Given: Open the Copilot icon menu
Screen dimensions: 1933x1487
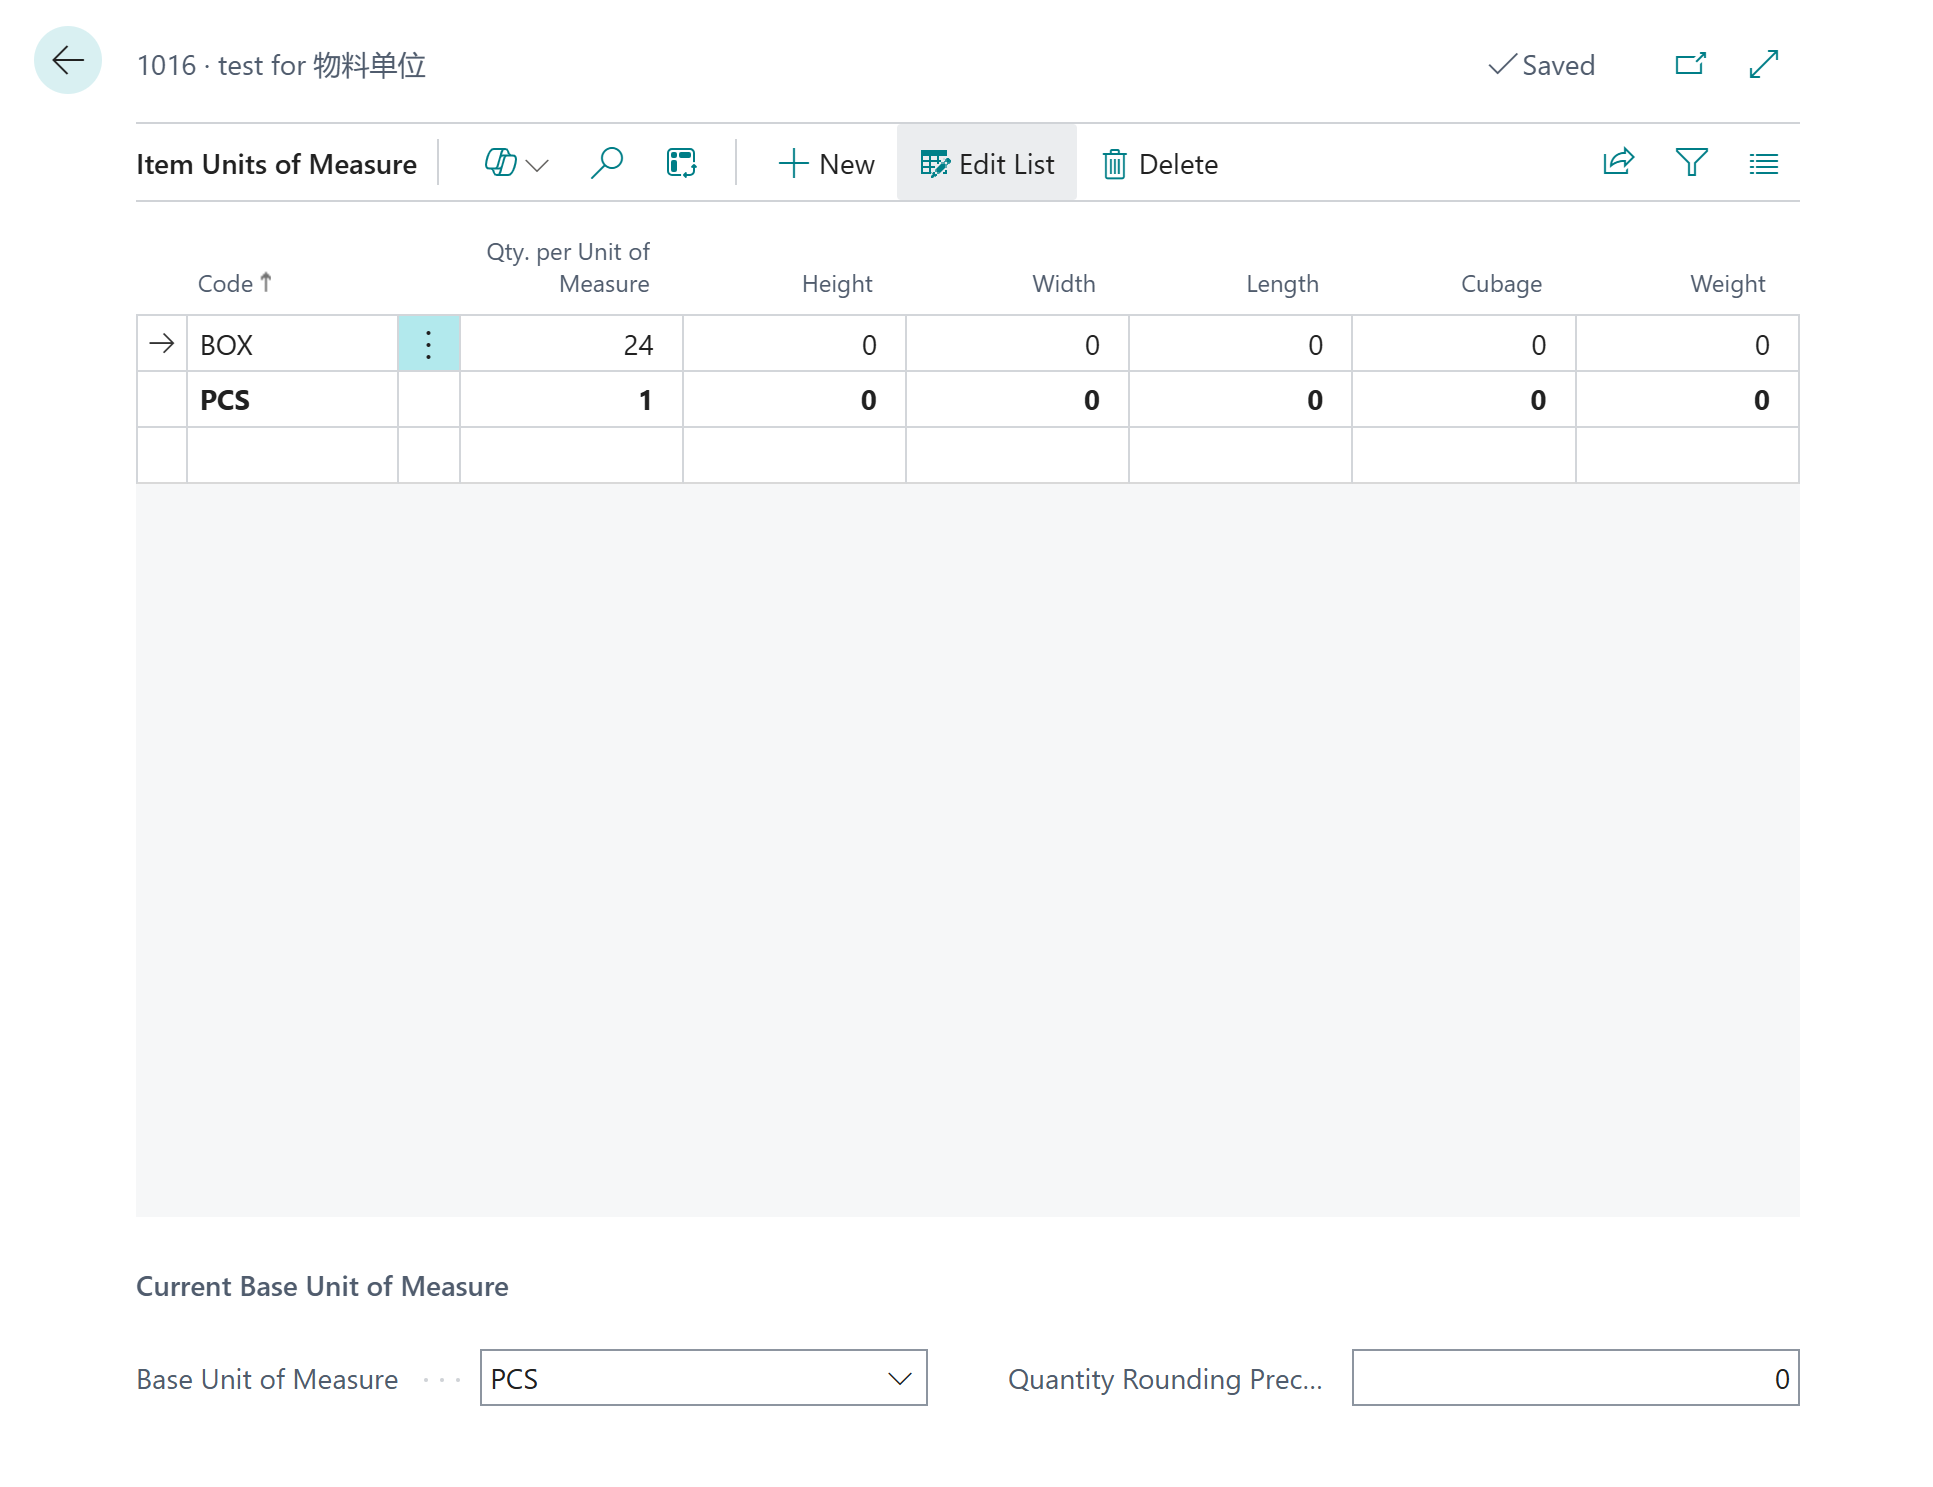Looking at the screenshot, I should 515,163.
